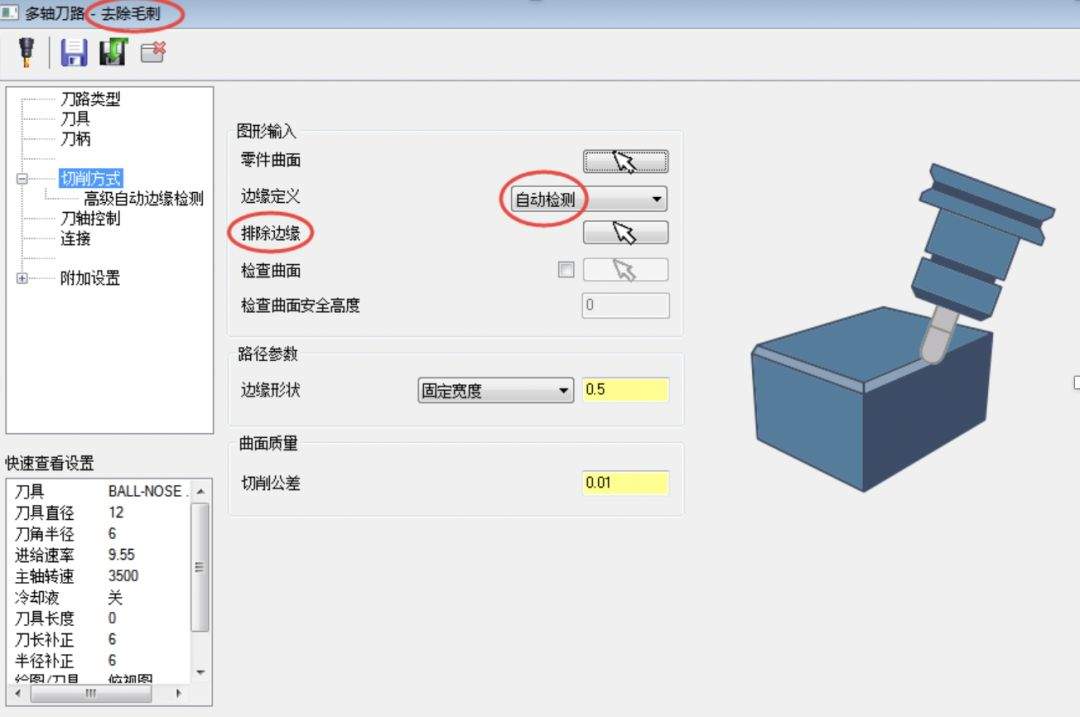Enable the 检查曲面 checkbox
The width and height of the screenshot is (1080, 717).
(x=565, y=269)
